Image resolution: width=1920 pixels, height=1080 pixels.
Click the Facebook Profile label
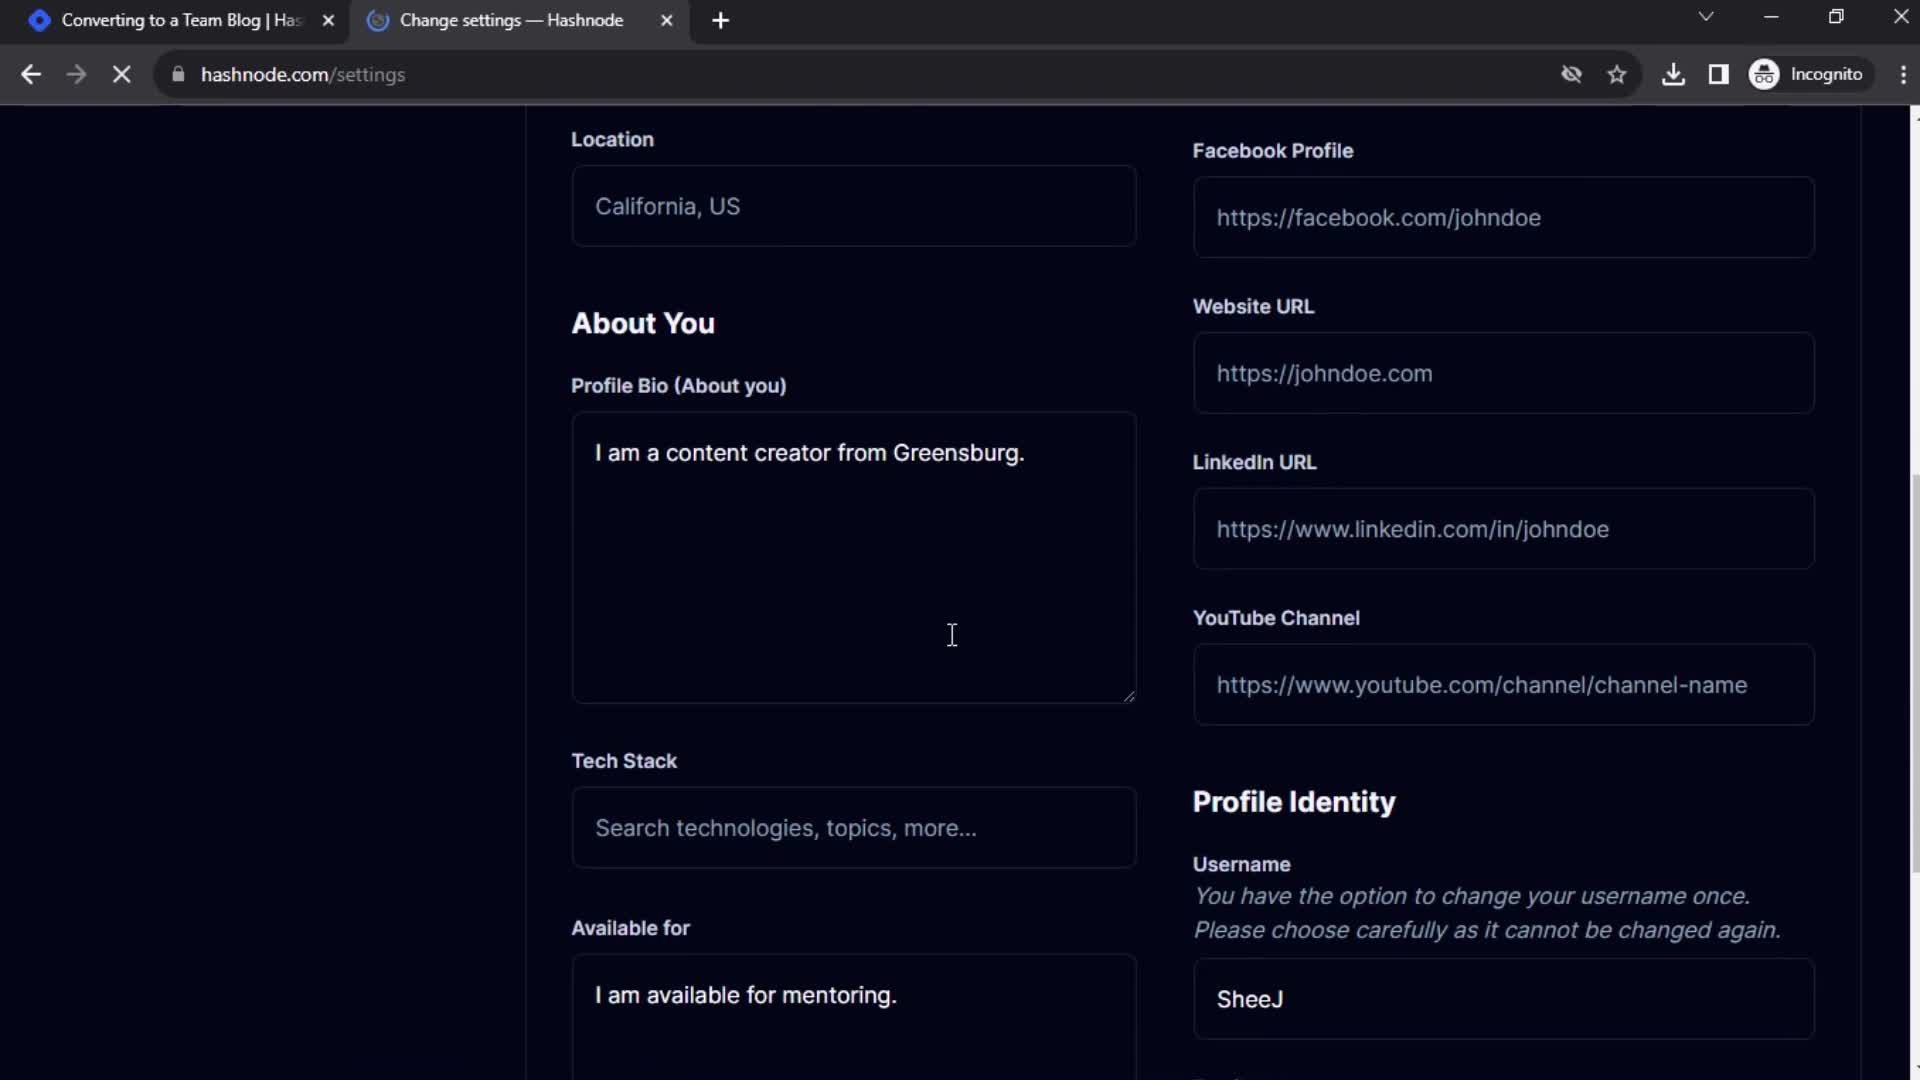[1272, 151]
